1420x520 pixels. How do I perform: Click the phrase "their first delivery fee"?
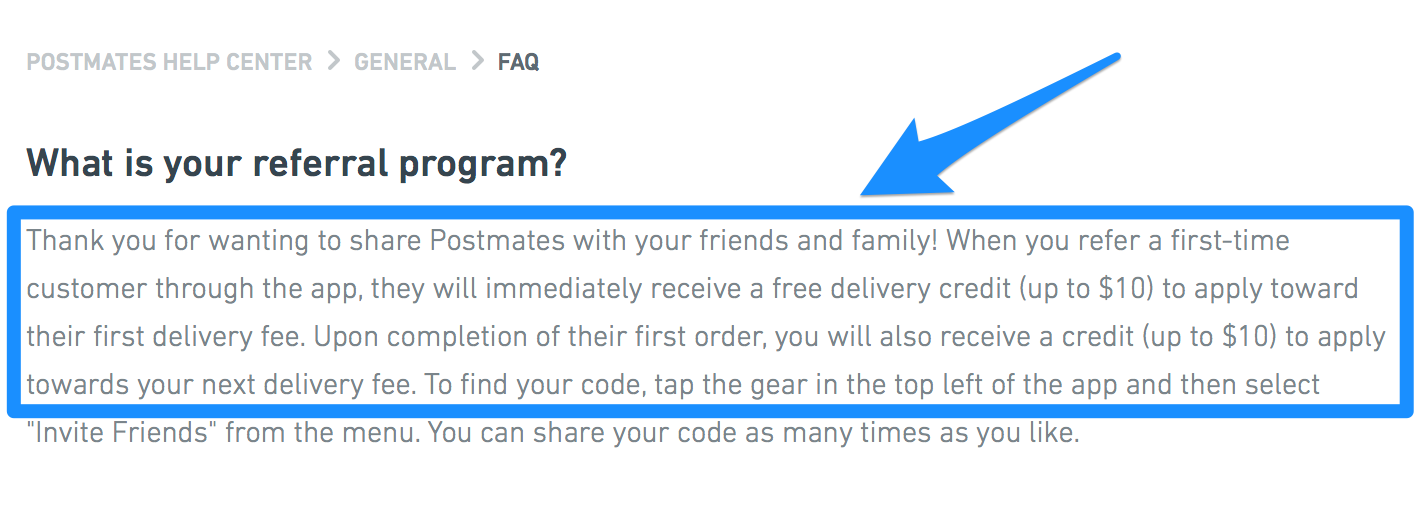point(163,337)
